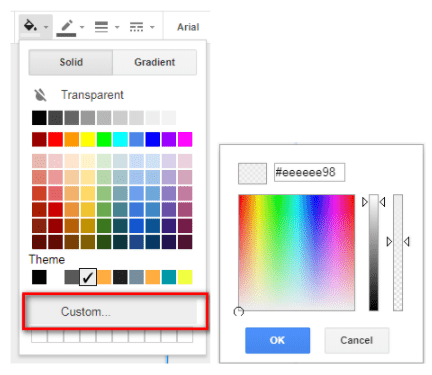
Task: Click the hex color input field
Action: [309, 172]
